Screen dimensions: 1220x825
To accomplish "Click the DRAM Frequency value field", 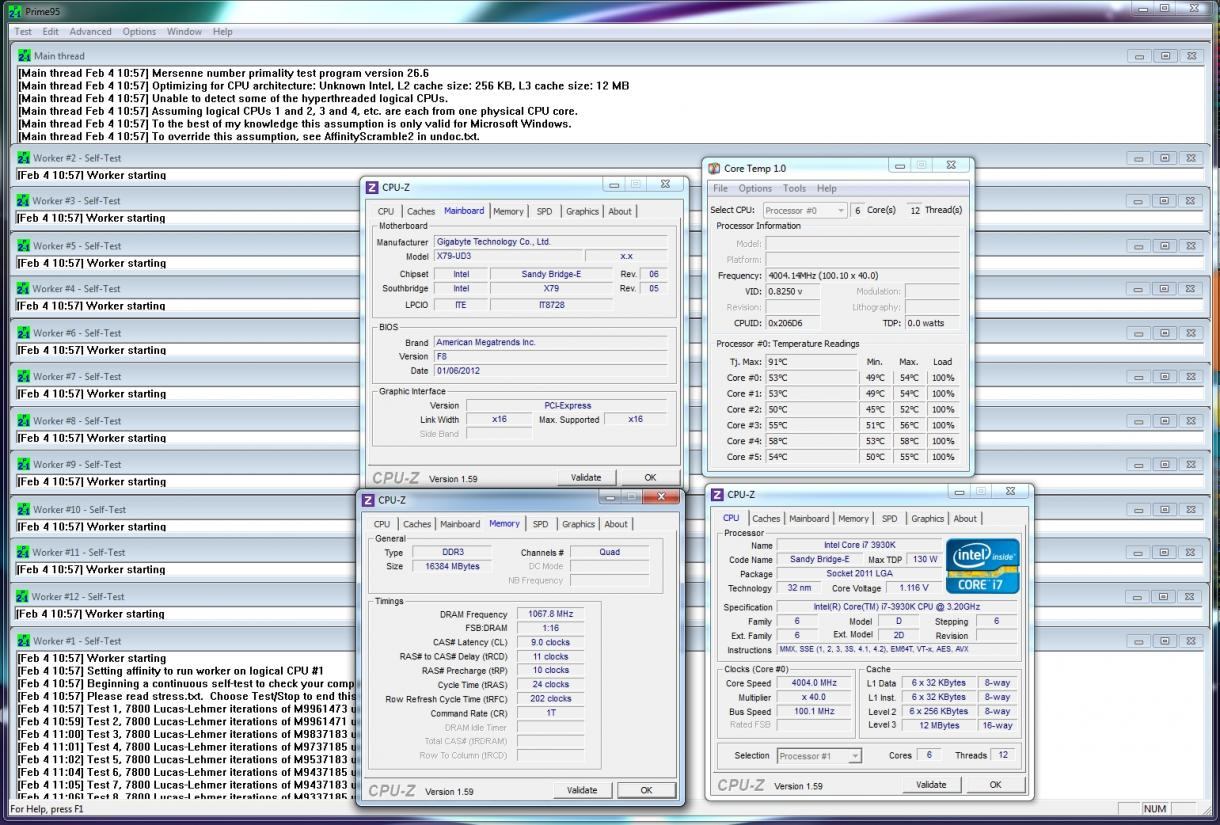I will (549, 614).
